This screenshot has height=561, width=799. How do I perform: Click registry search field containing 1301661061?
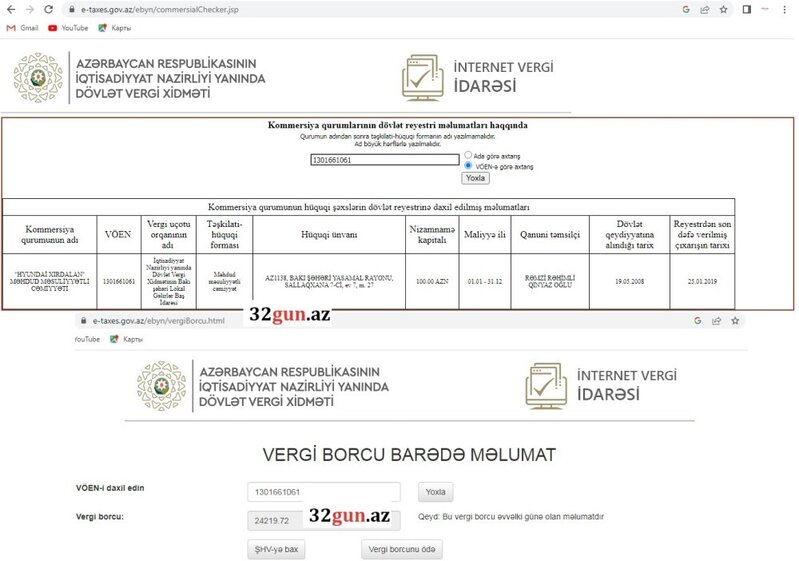[385, 159]
